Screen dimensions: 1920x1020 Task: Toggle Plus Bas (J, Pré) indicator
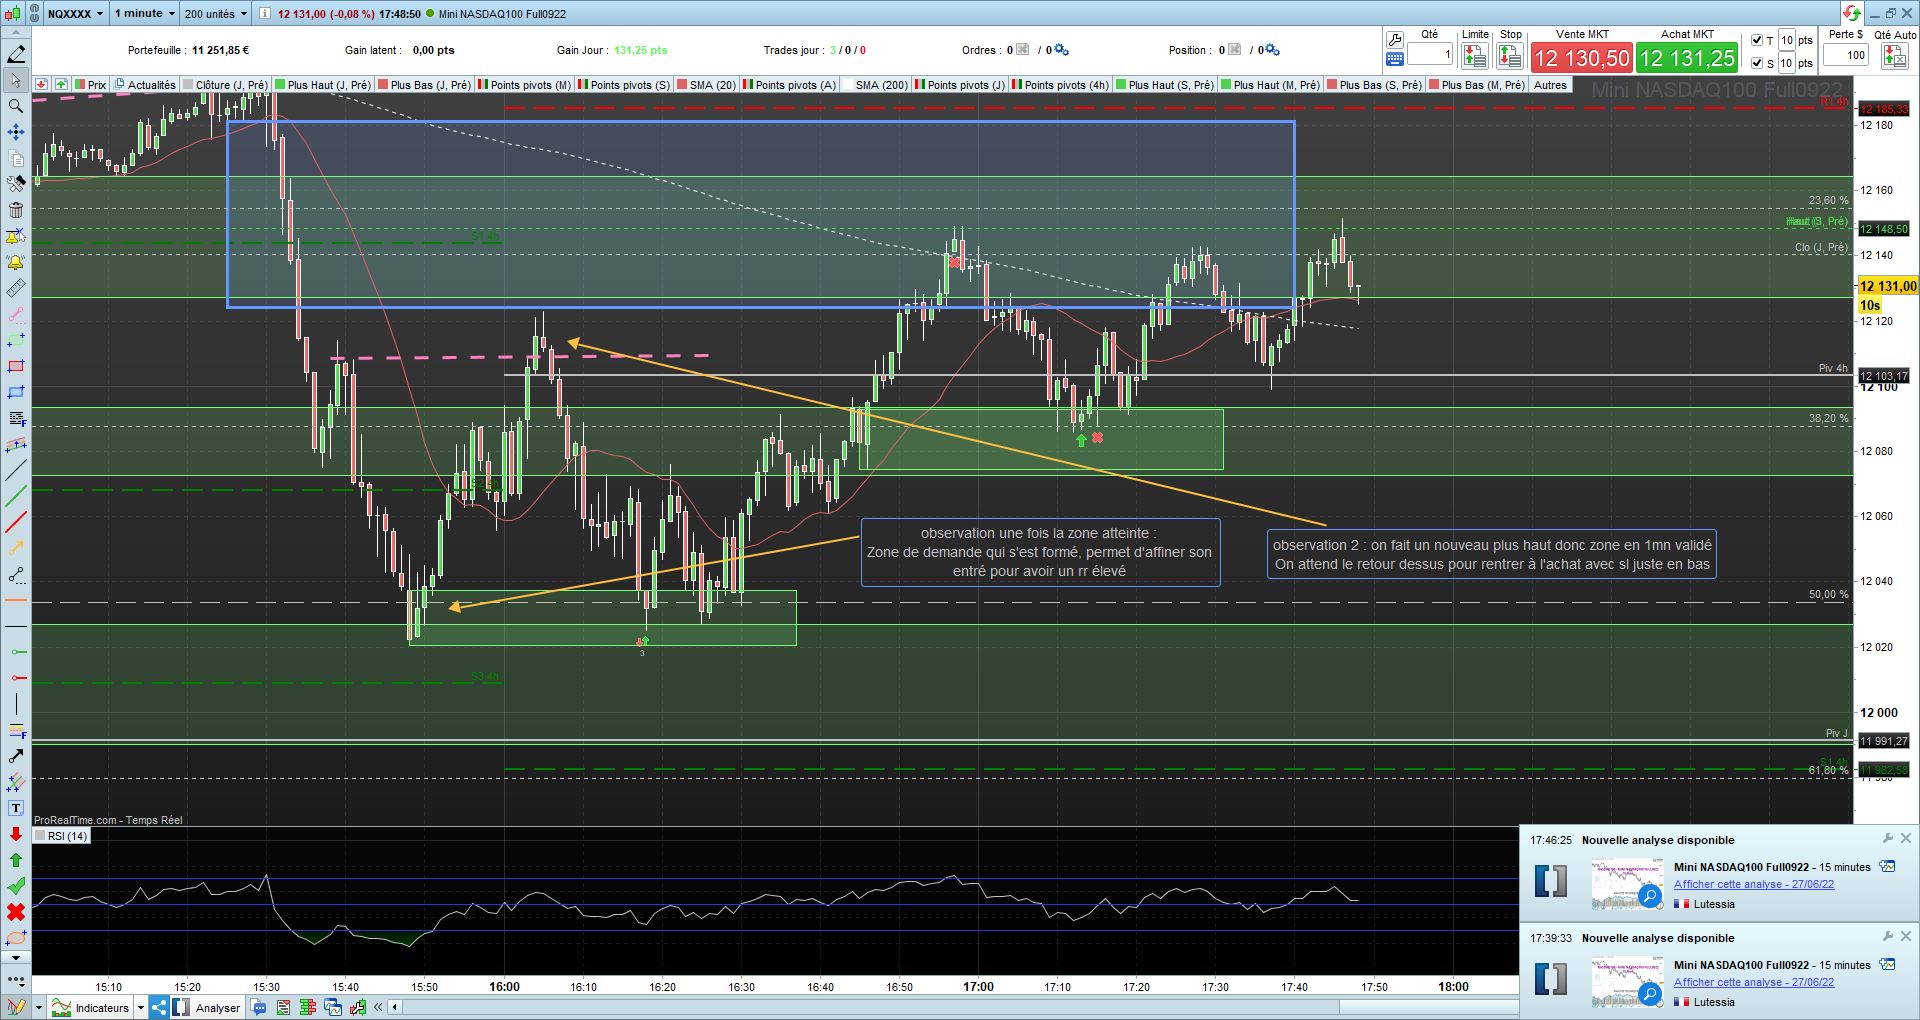[x=425, y=85]
